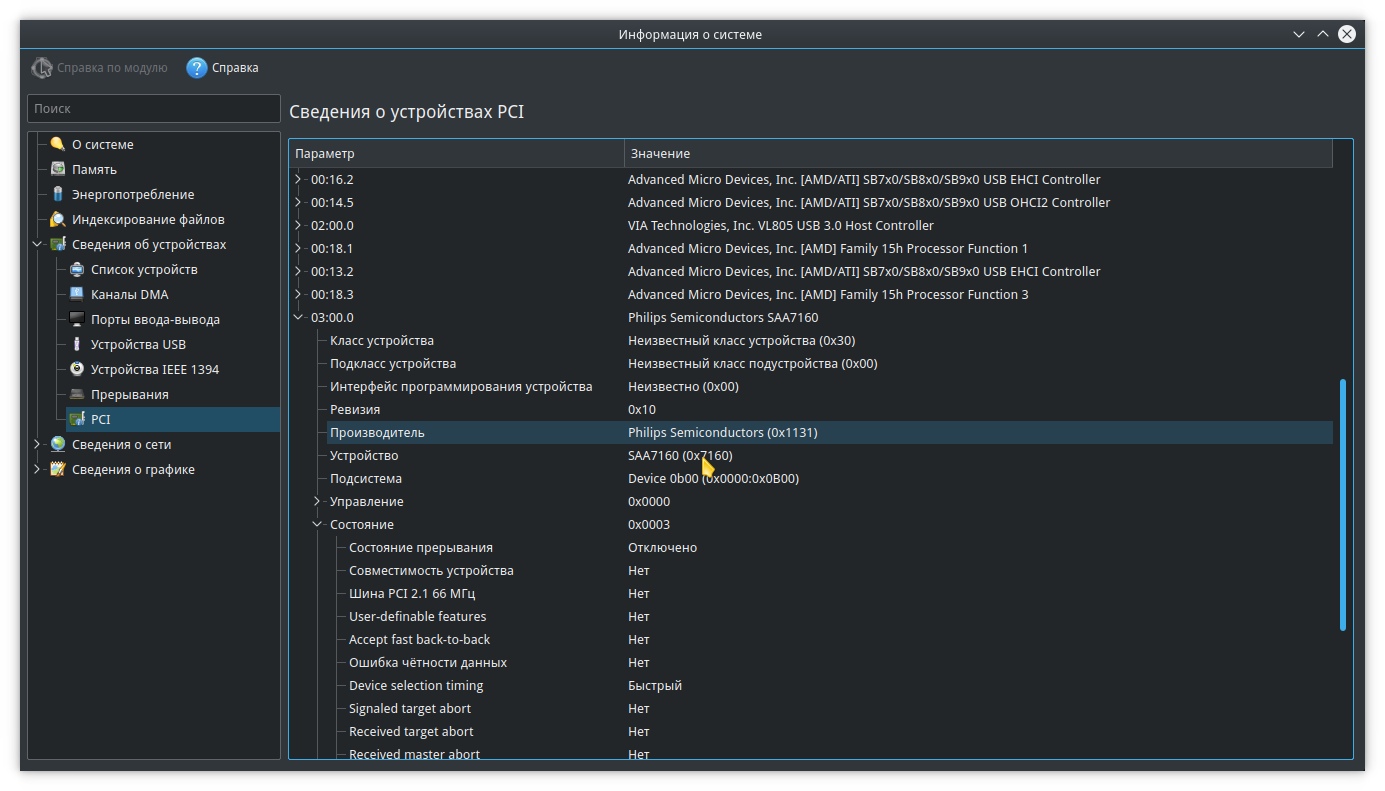Collapse the 03:00.0 device entry
The image size is (1385, 791).
(298, 318)
